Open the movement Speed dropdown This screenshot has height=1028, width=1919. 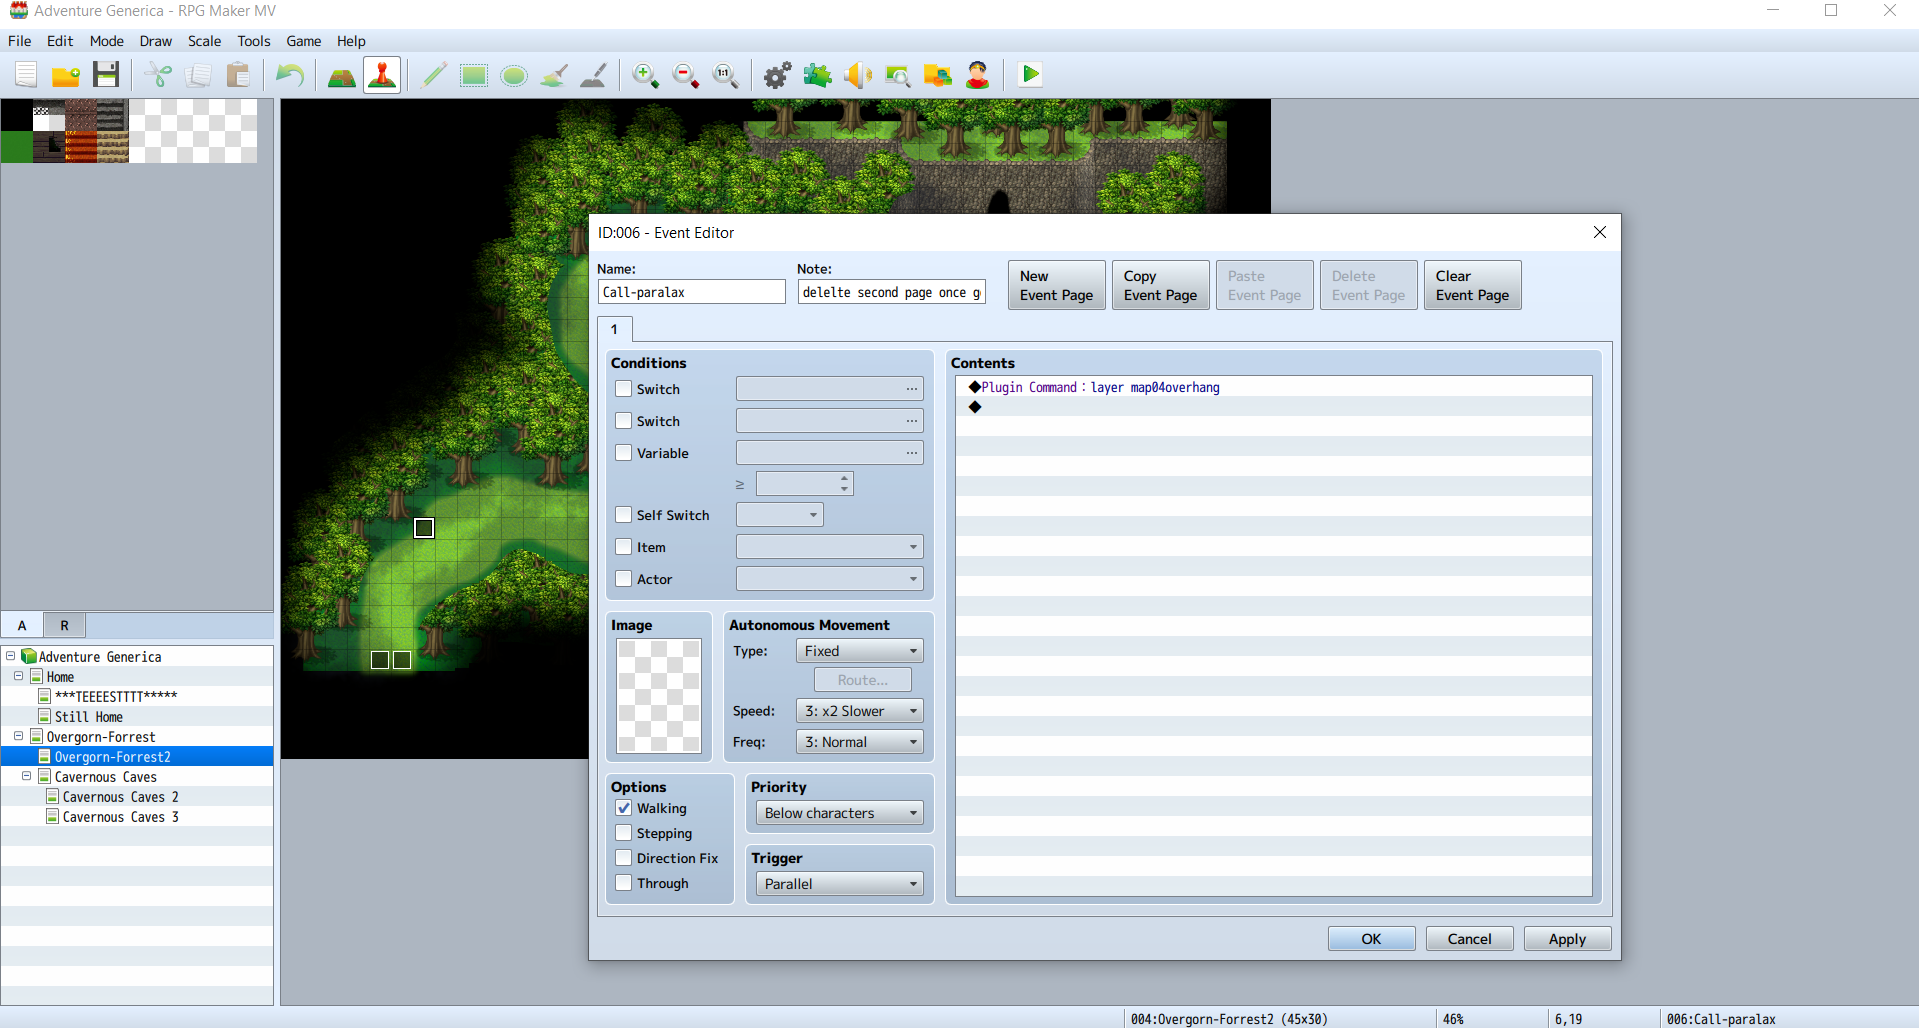(x=860, y=711)
